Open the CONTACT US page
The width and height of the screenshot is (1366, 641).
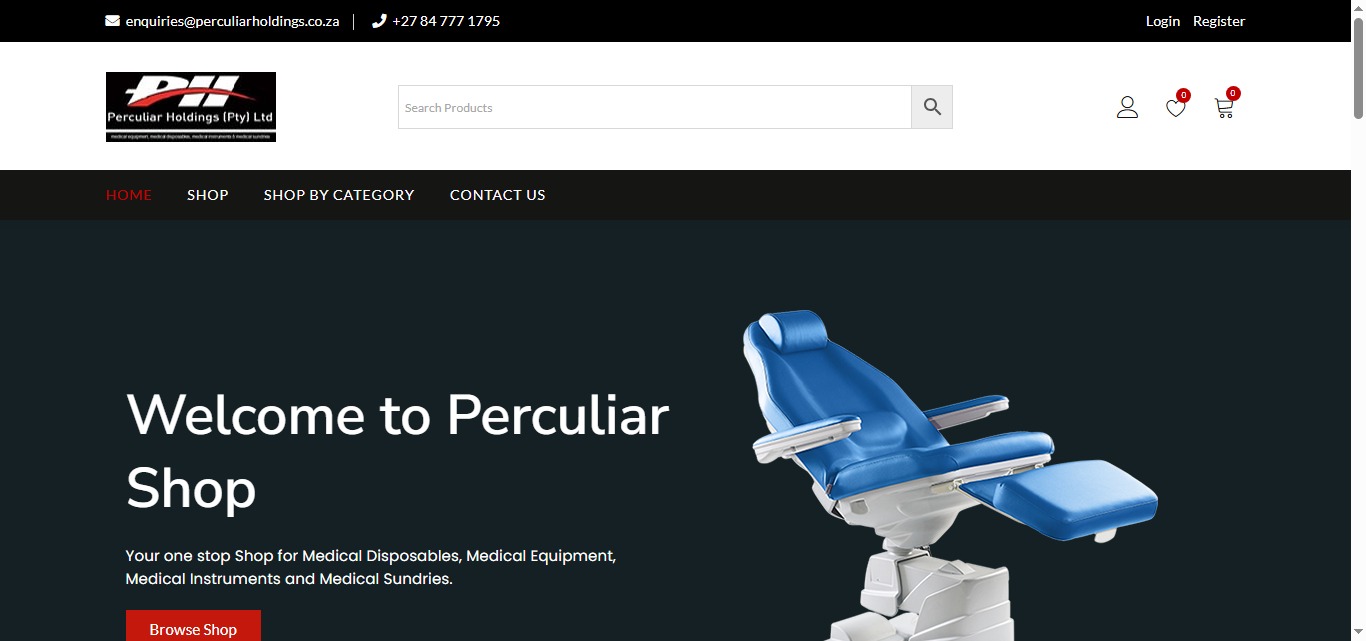[498, 195]
